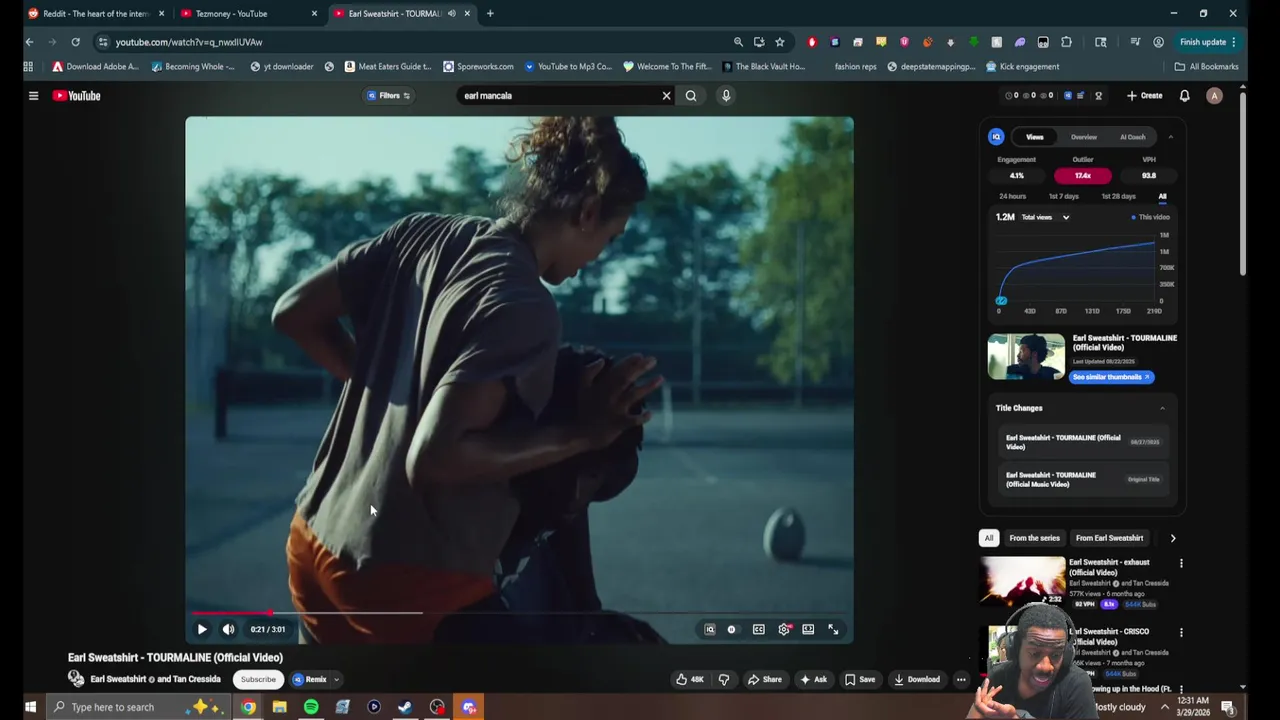The image size is (1280, 720).
Task: Open options for the 'exhaust' video
Action: 1181,563
